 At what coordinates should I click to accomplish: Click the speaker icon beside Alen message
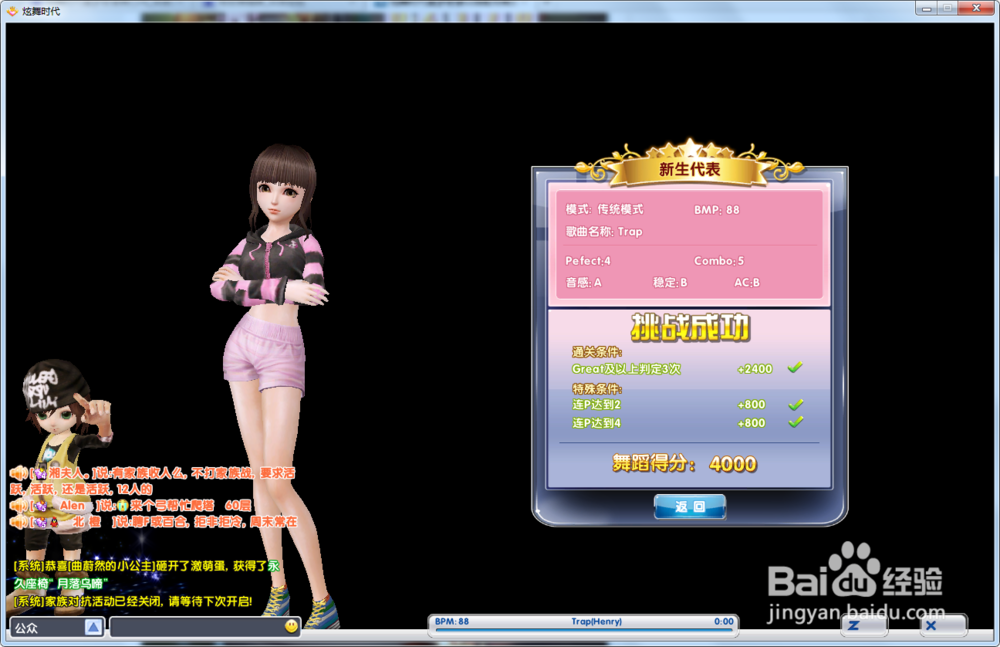(x=18, y=505)
